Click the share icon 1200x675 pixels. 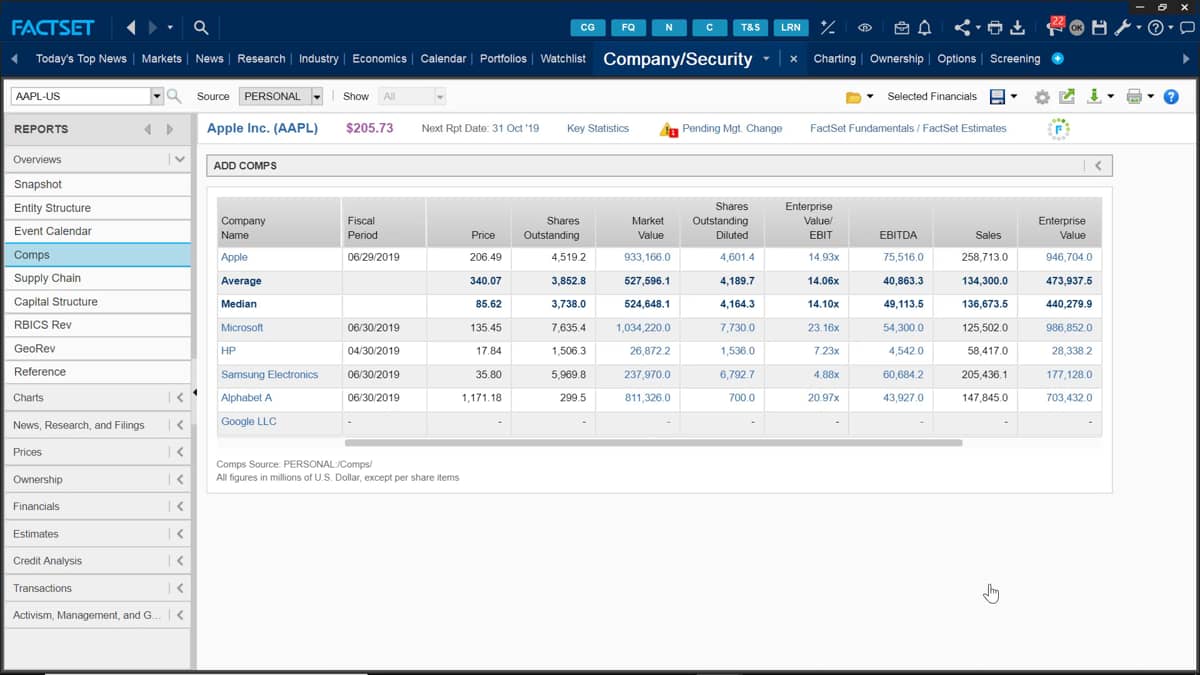pyautogui.click(x=962, y=28)
